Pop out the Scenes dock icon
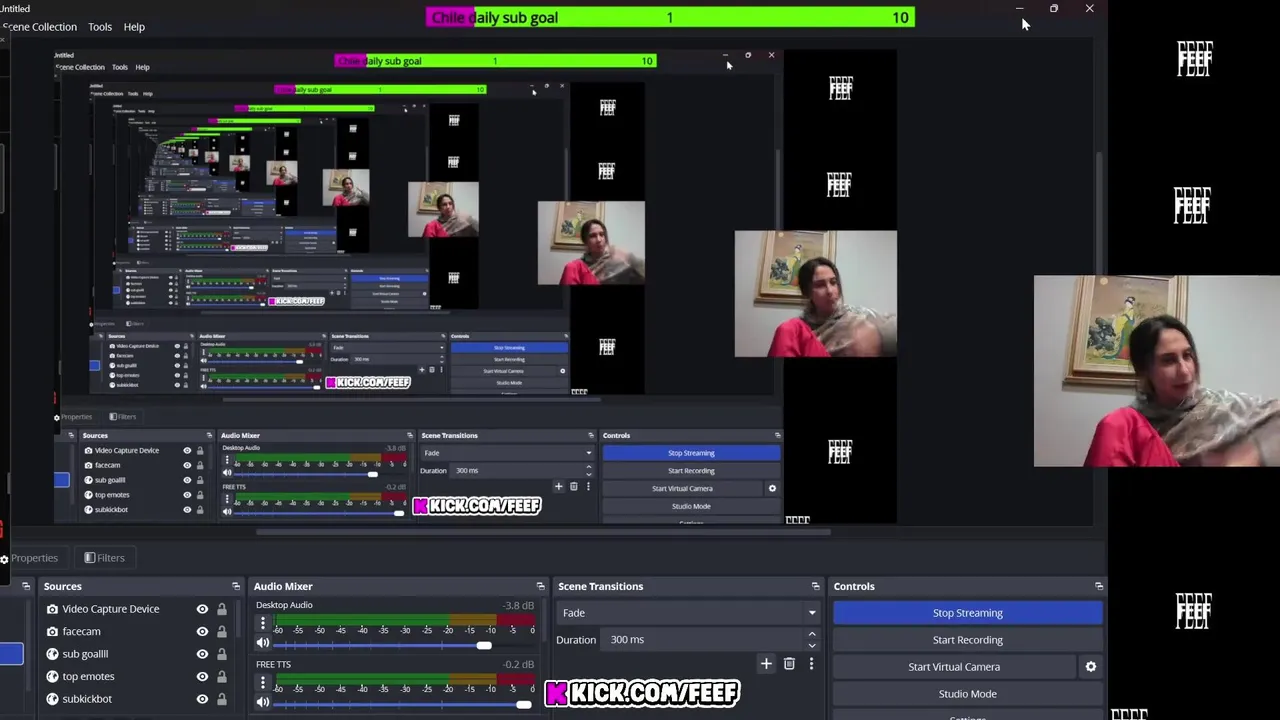This screenshot has width=1280, height=720. pyautogui.click(x=26, y=586)
